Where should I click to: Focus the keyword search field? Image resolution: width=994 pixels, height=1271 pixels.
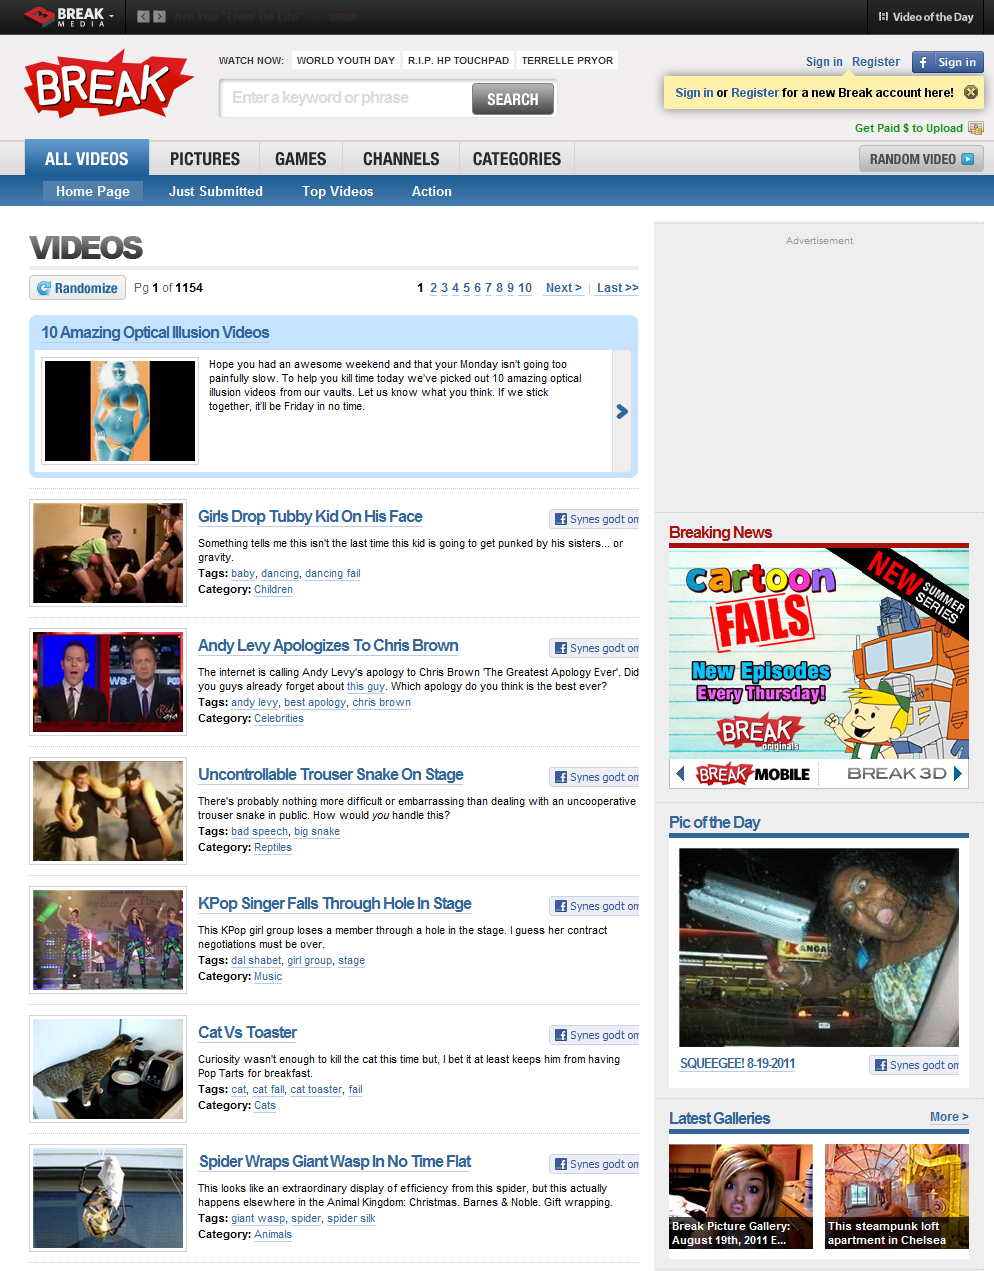coord(346,98)
